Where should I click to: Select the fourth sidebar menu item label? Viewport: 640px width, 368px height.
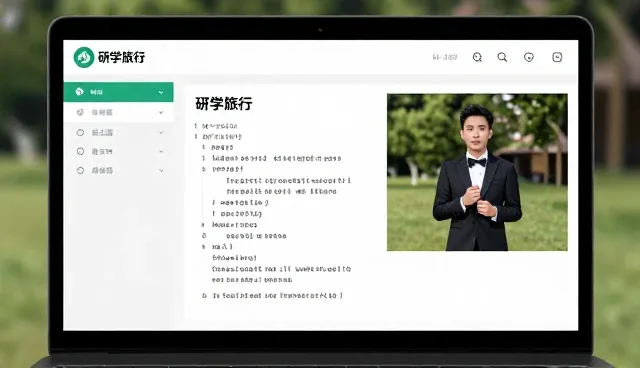tap(102, 152)
